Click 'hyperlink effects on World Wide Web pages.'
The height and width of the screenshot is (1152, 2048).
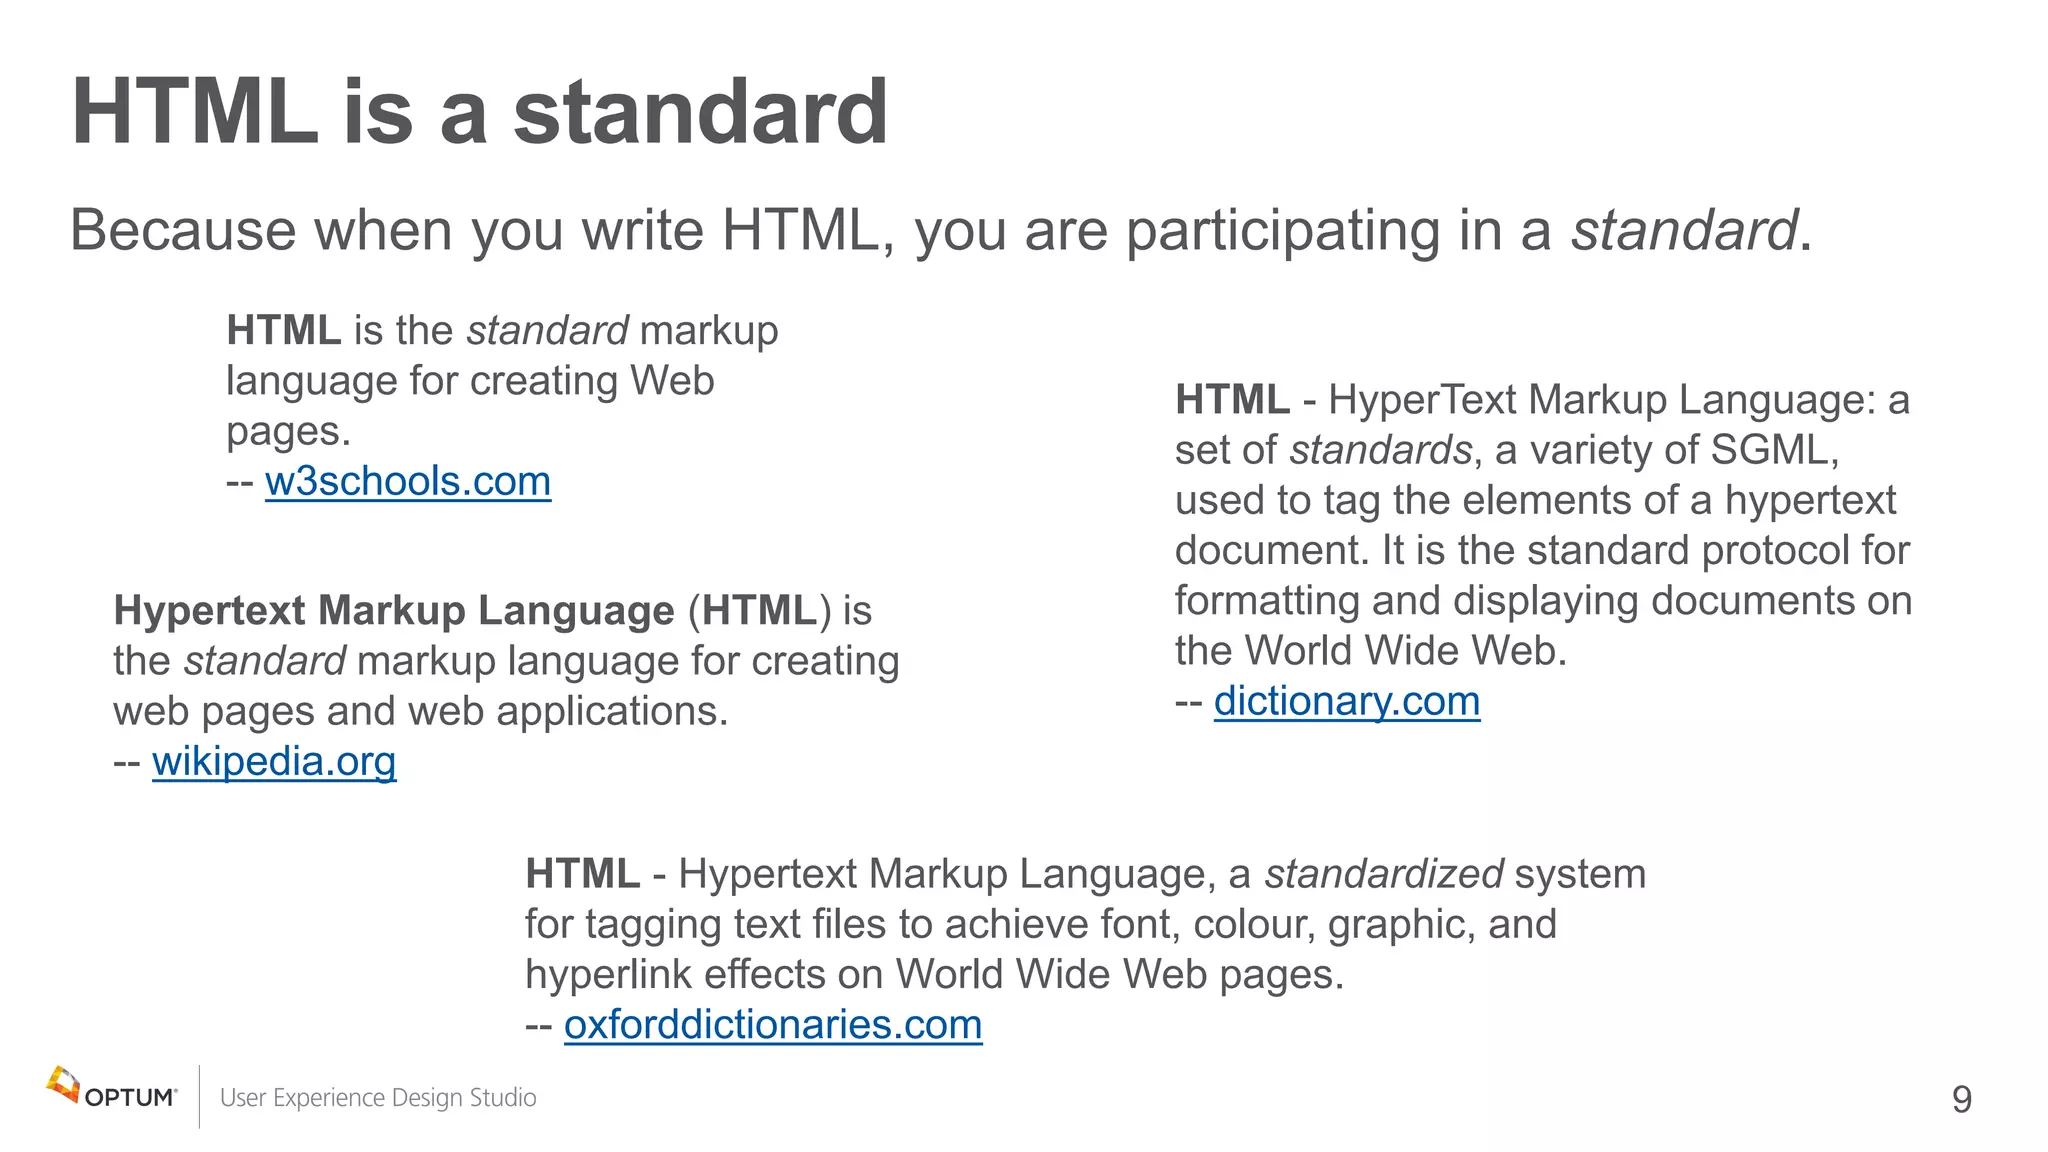tap(935, 975)
